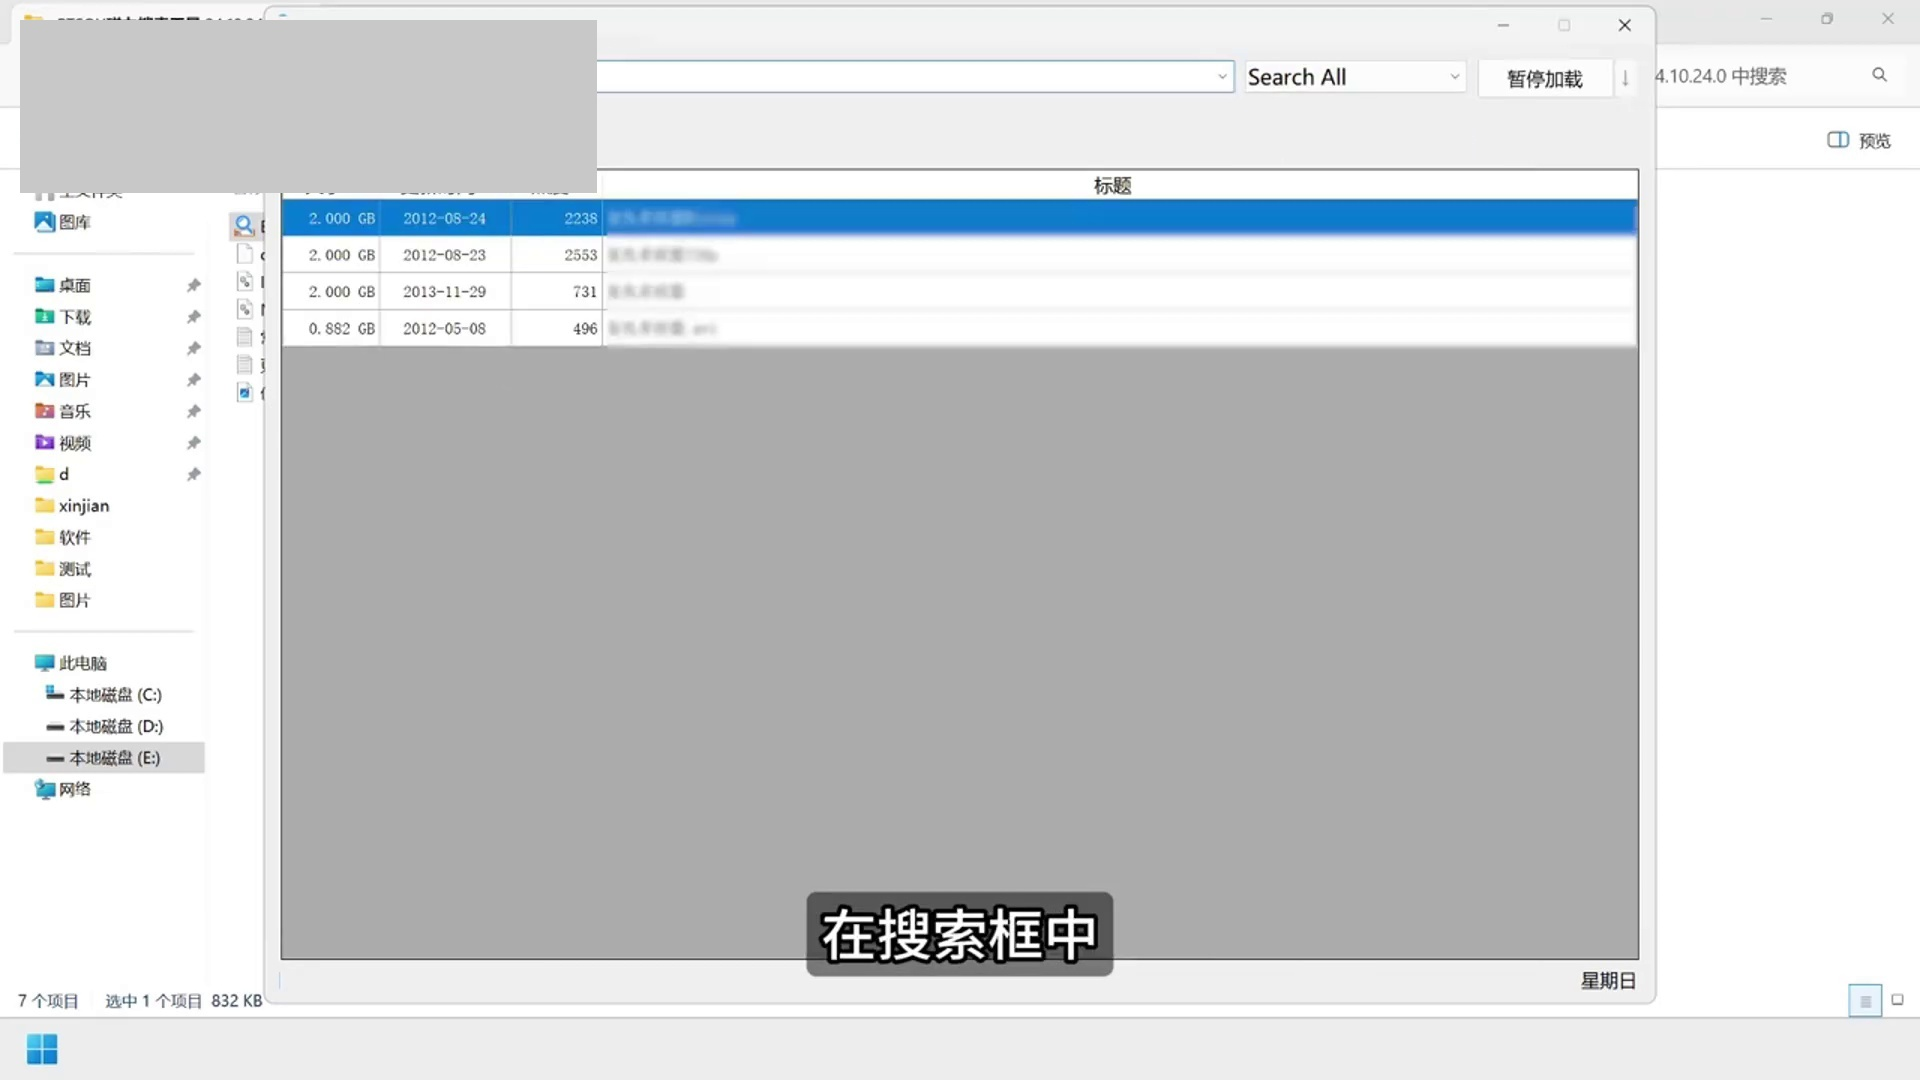Image resolution: width=1920 pixels, height=1080 pixels.
Task: Open 下载 in the sidebar
Action: 63,317
